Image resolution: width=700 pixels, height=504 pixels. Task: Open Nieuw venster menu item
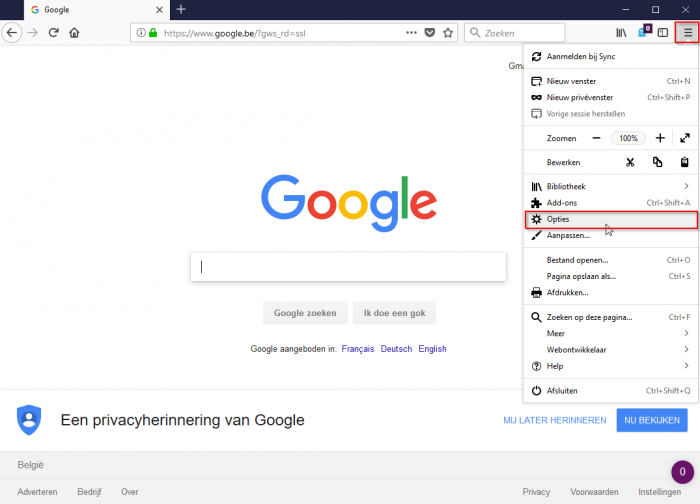coord(610,81)
